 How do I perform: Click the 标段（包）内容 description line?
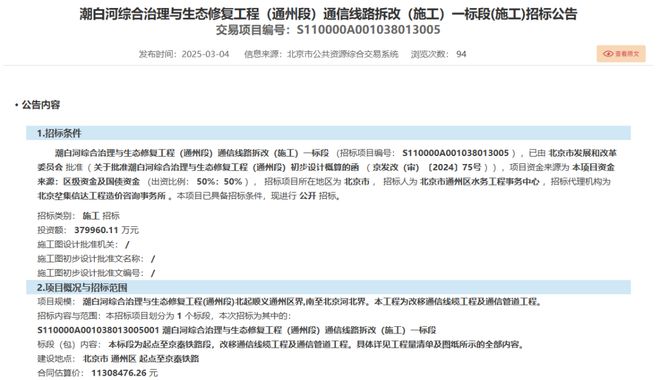pos(281,345)
